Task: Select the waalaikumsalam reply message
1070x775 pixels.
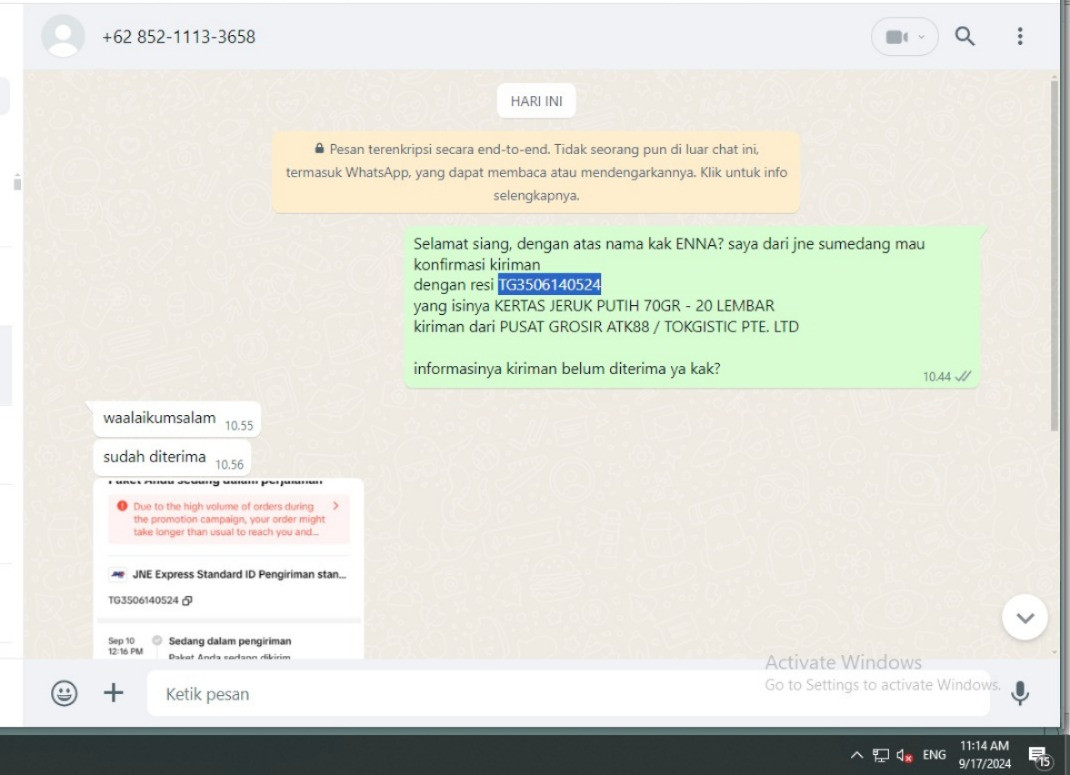Action: pyautogui.click(x=177, y=419)
